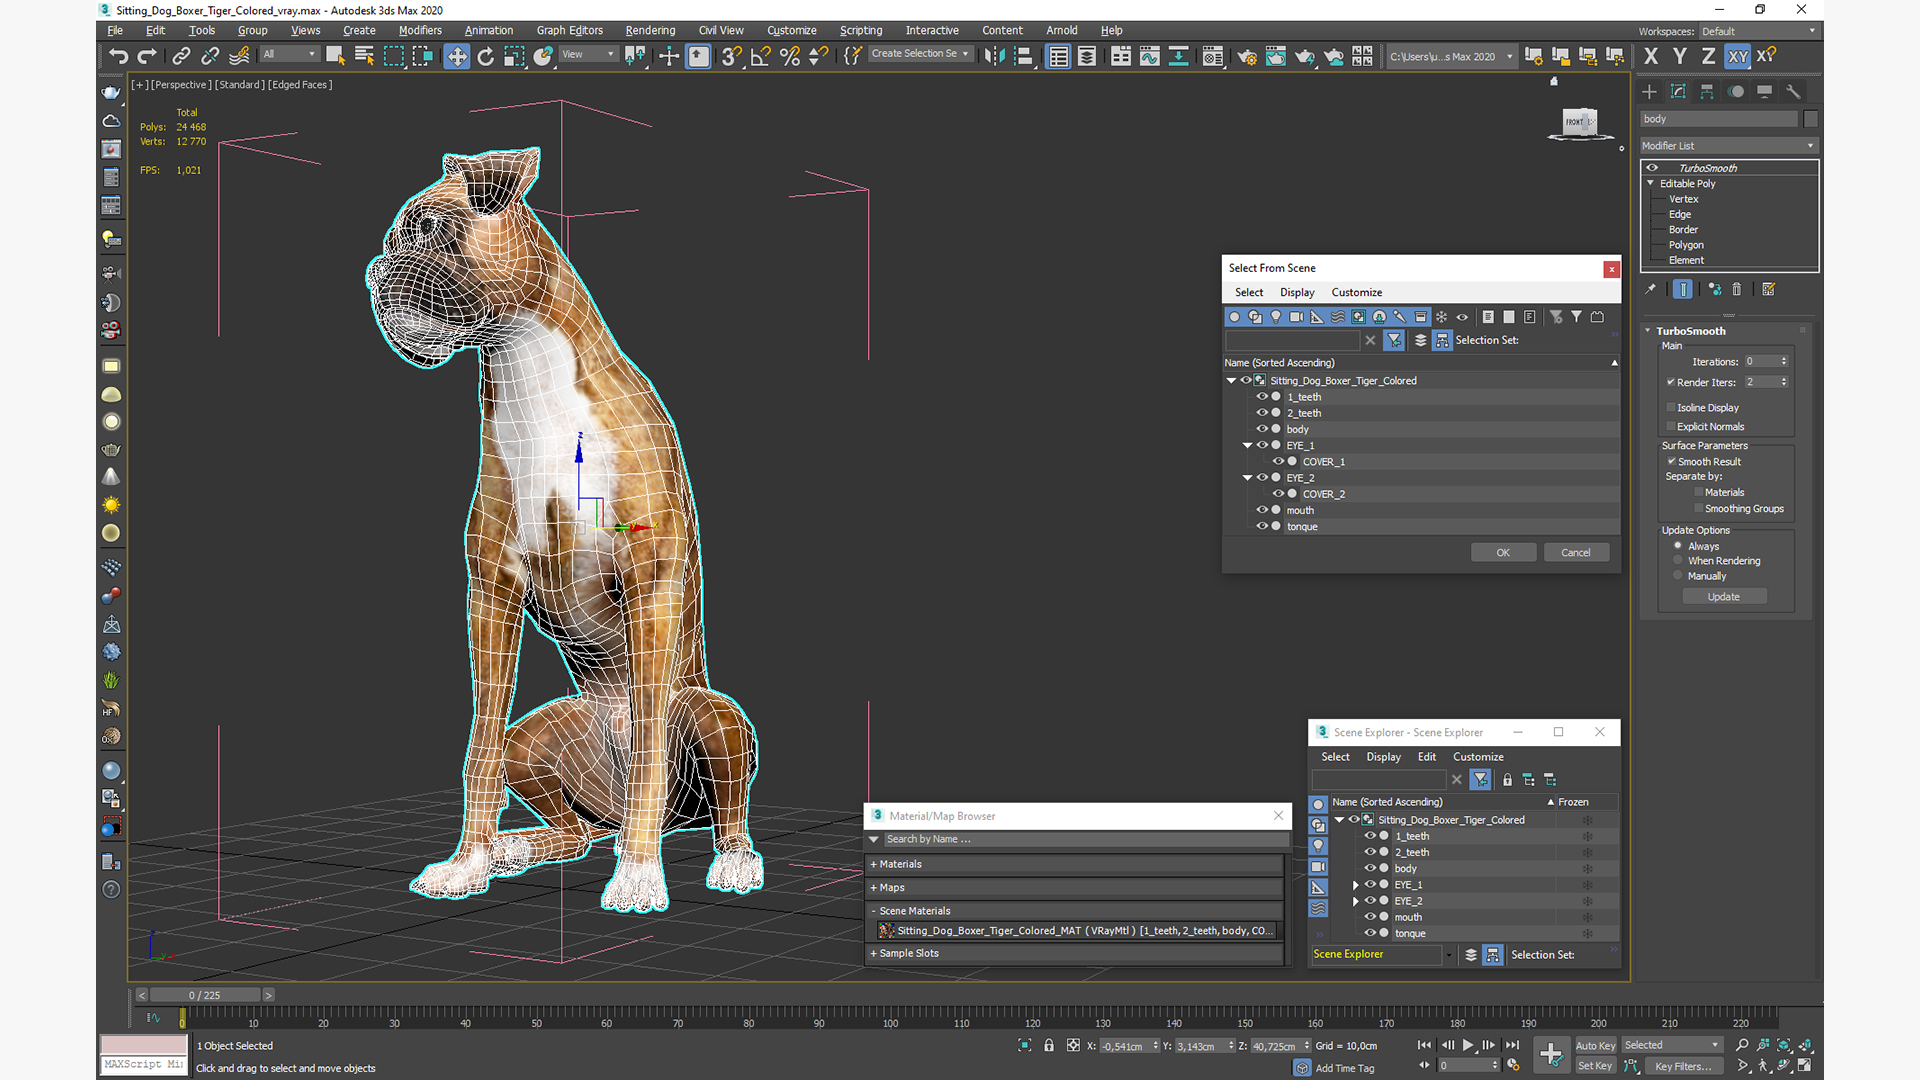The image size is (1920, 1080).
Task: Click Play Animation button
Action: pyautogui.click(x=1468, y=1045)
